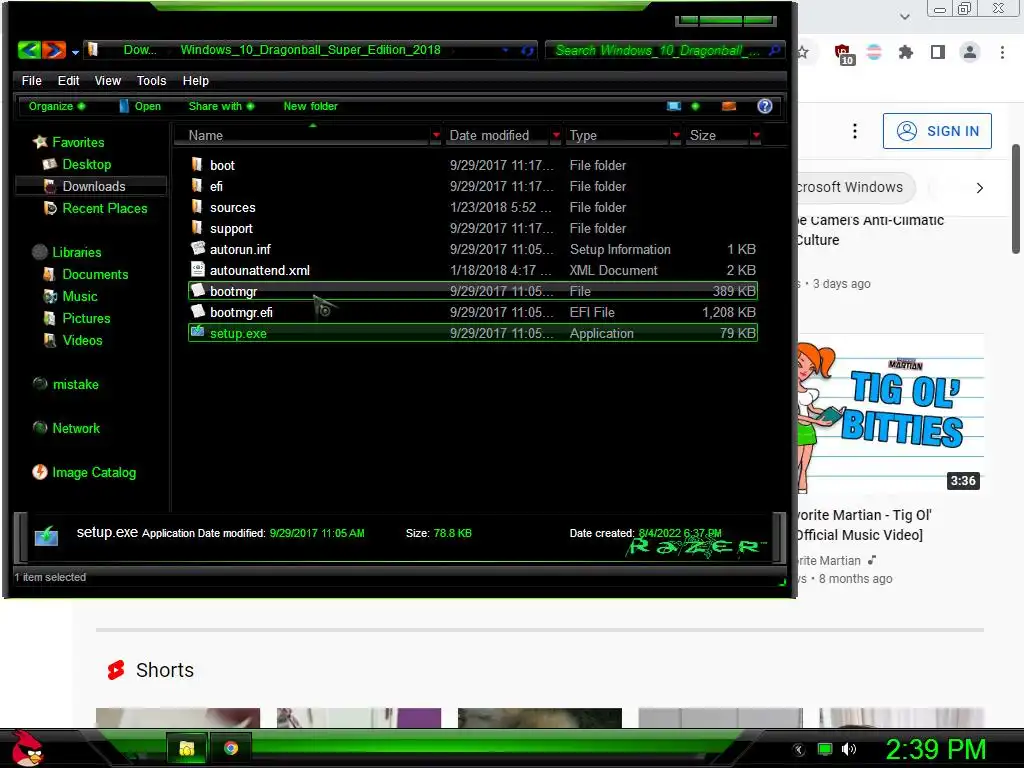Click the tray volume speaker icon
The image size is (1024, 768).
(x=848, y=749)
